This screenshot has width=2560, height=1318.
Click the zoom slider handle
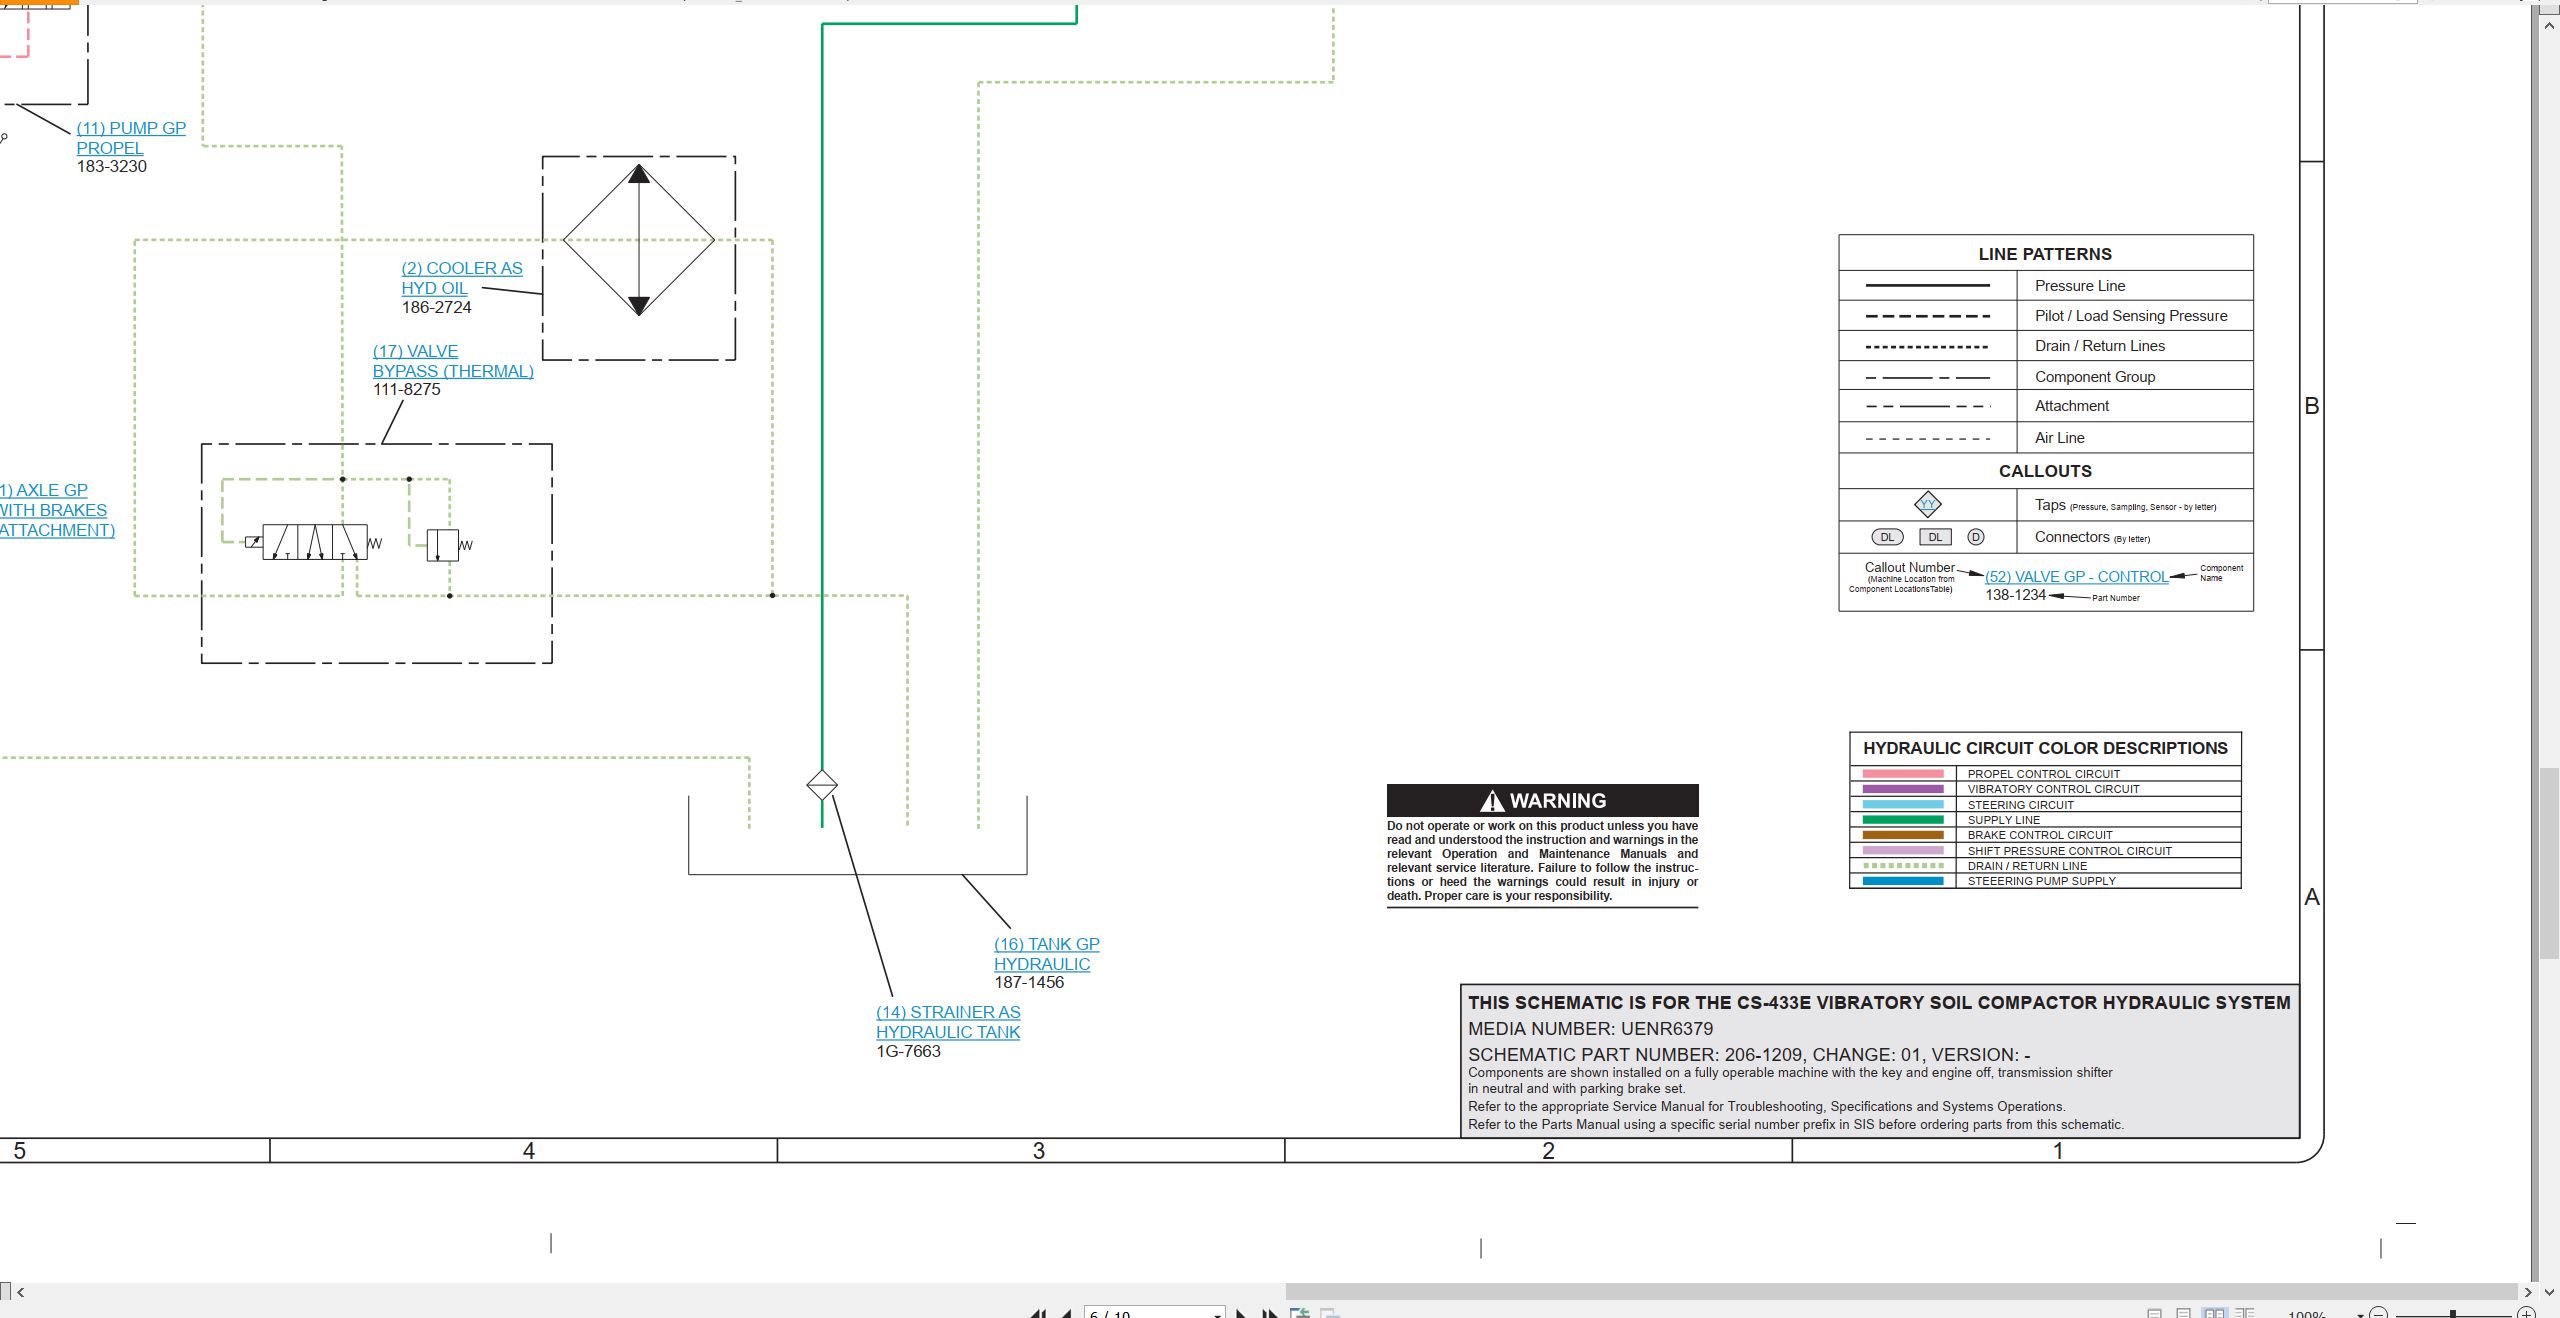tap(2453, 1314)
